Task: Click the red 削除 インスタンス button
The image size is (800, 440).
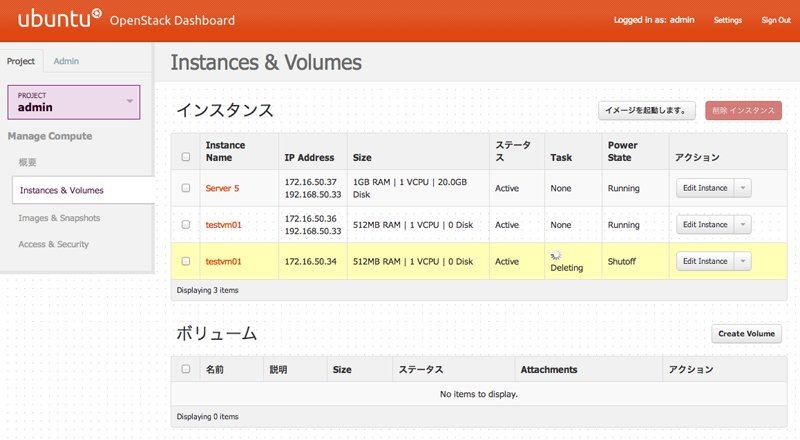Action: [x=743, y=110]
